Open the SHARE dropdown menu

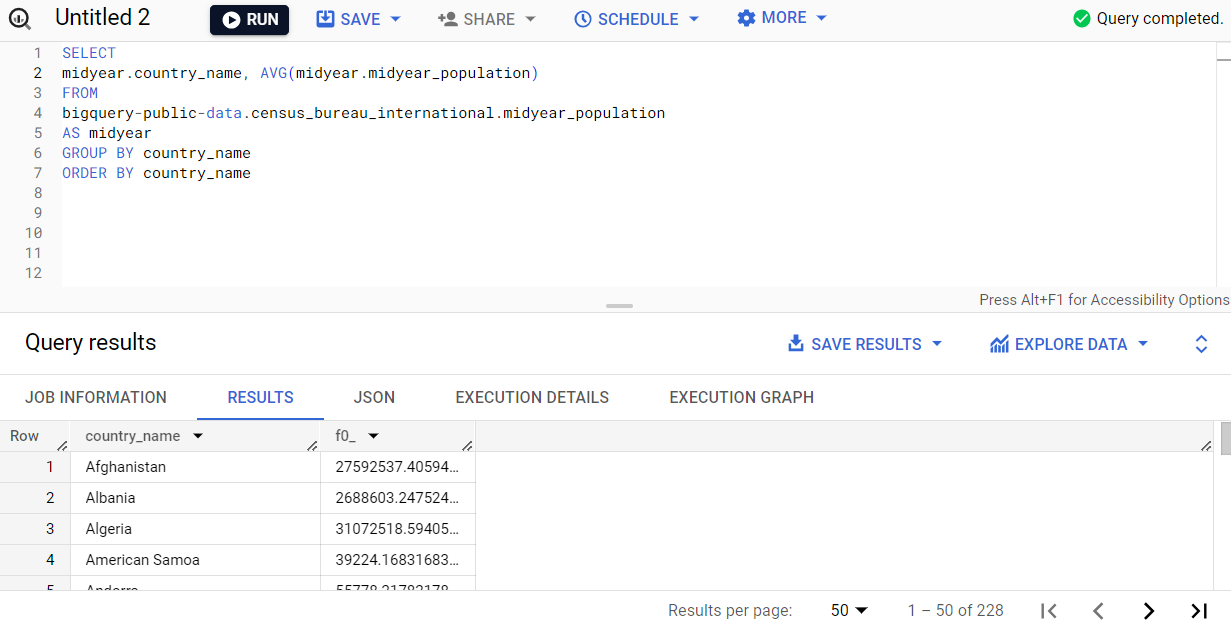point(487,19)
